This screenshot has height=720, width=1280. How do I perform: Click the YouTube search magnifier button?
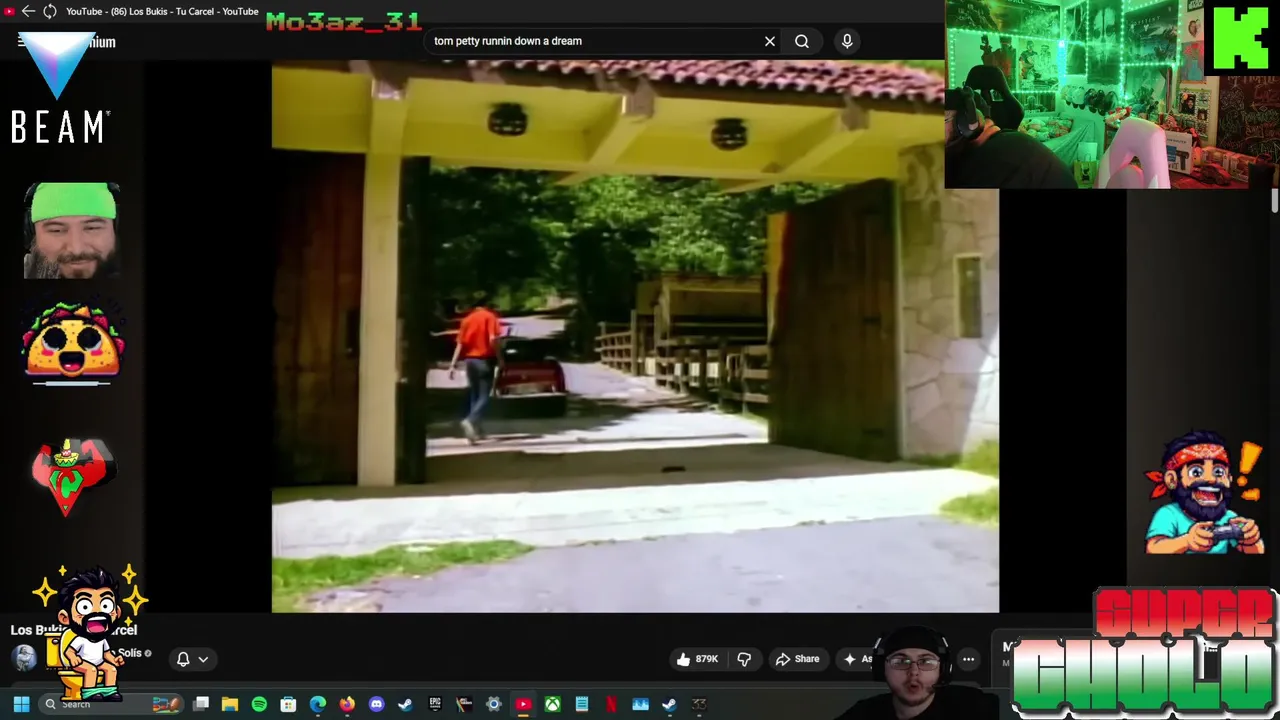pyautogui.click(x=802, y=41)
